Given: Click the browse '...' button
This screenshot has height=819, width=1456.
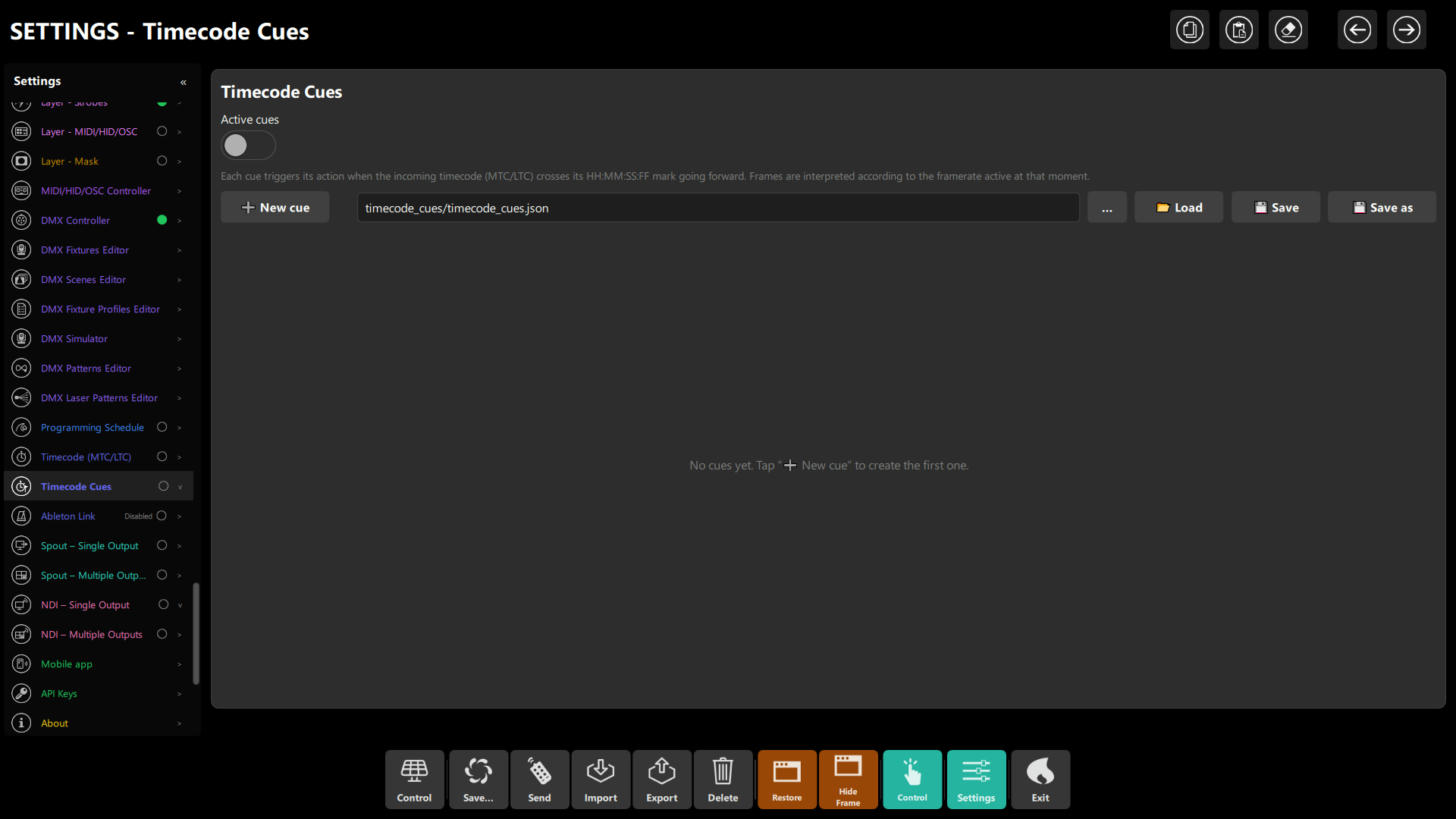Looking at the screenshot, I should [x=1107, y=207].
